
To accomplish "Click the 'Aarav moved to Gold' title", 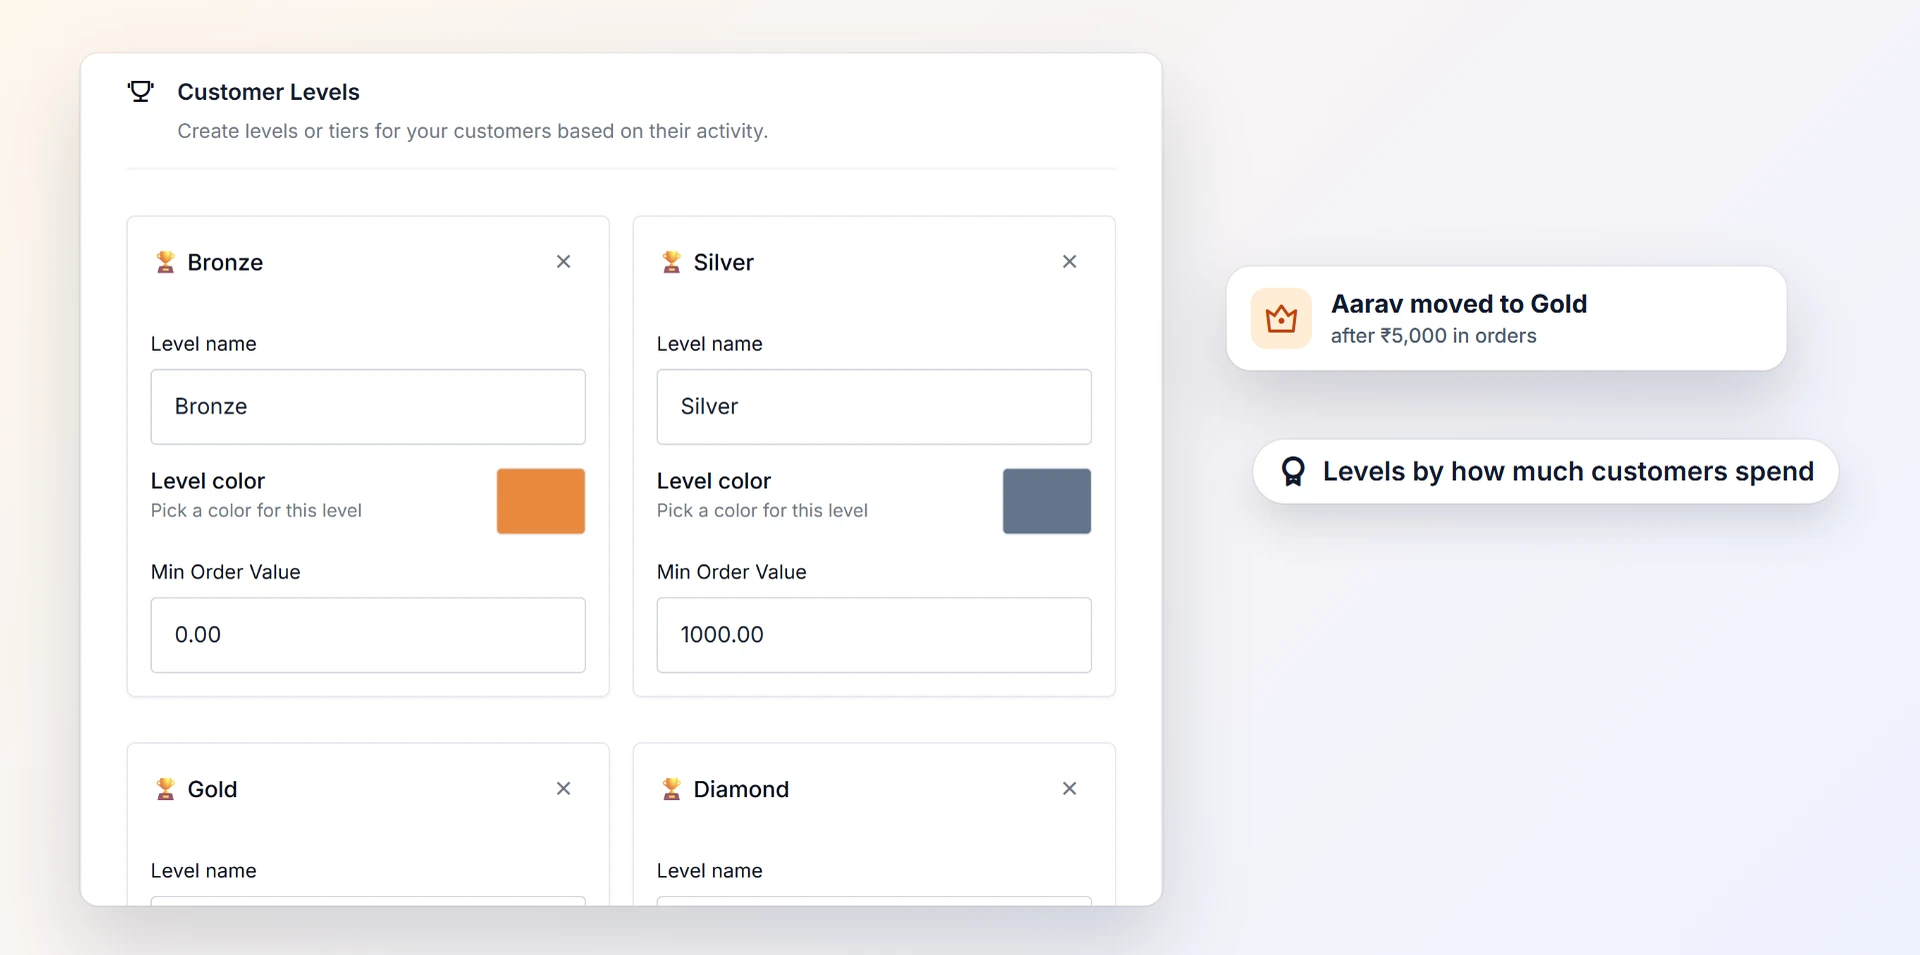I will [x=1459, y=304].
